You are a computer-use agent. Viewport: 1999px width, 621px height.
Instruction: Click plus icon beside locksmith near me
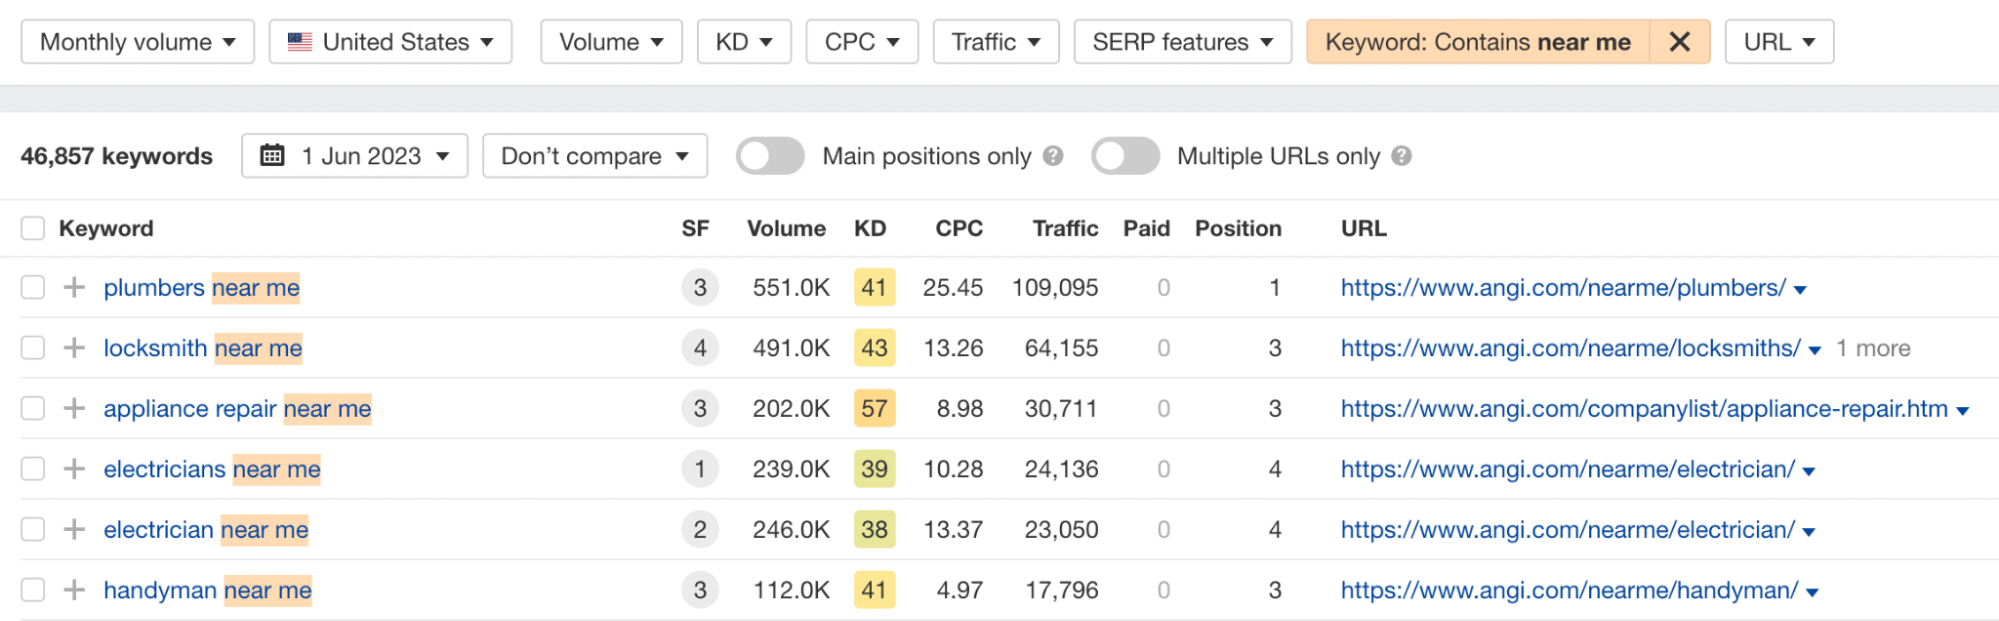coord(74,348)
